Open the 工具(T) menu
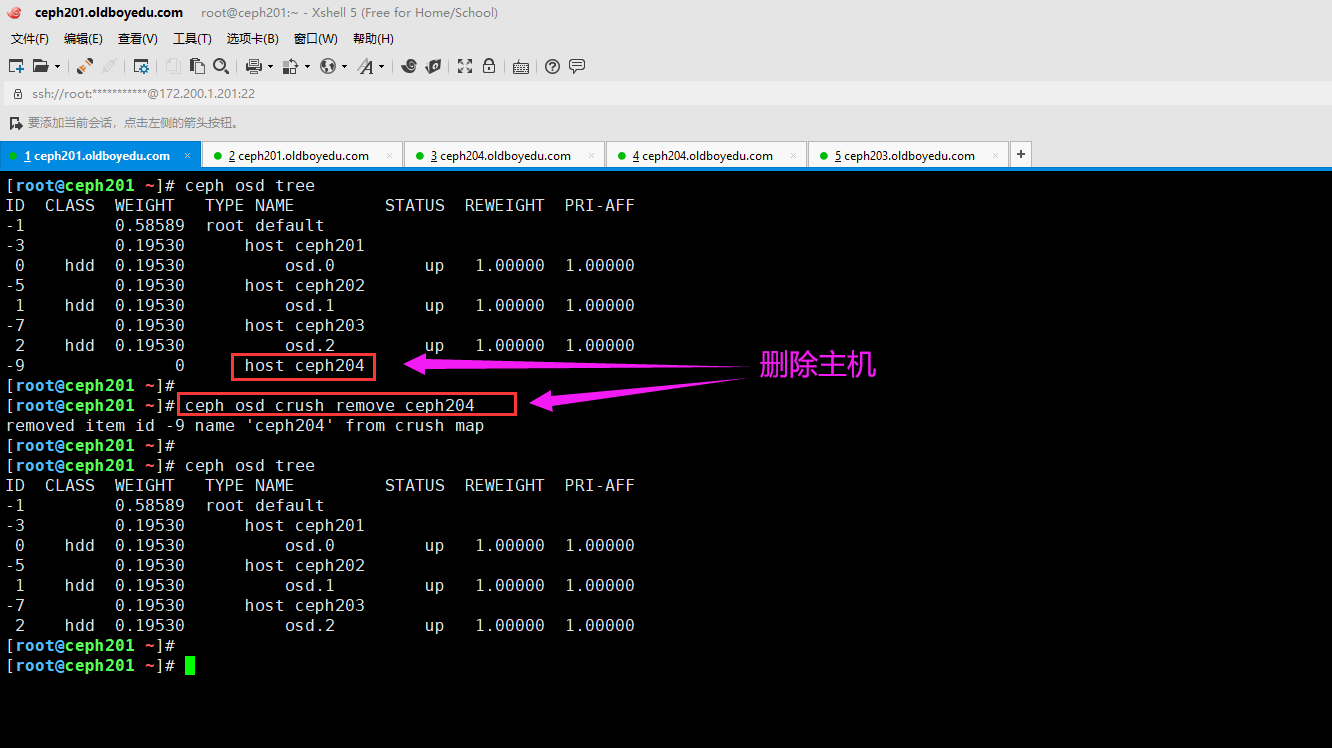The height and width of the screenshot is (748, 1332). point(192,39)
